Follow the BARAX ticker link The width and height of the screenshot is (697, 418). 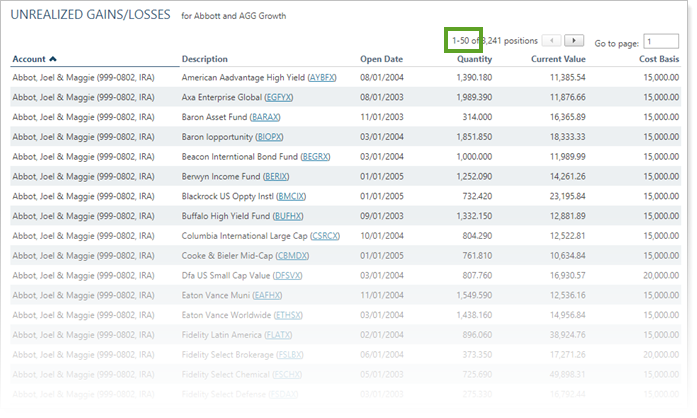(x=265, y=117)
